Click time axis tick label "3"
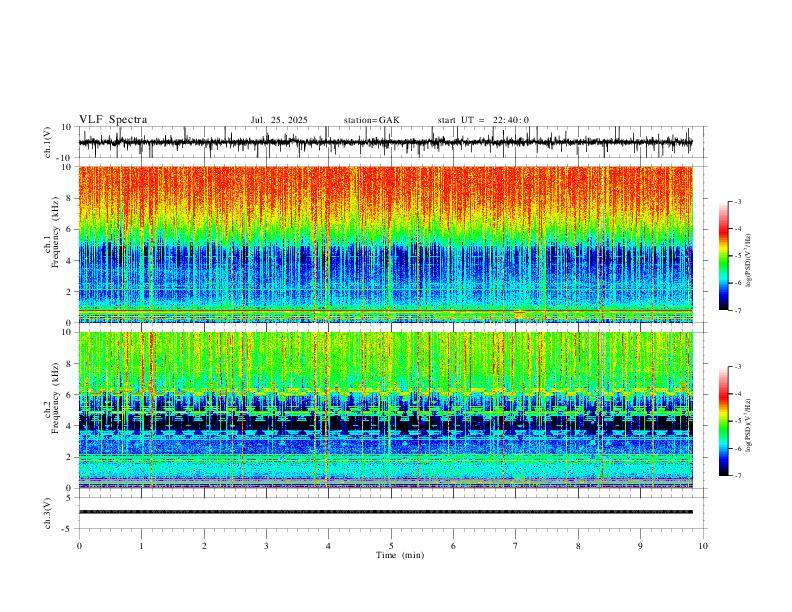The image size is (792, 612). 266,546
